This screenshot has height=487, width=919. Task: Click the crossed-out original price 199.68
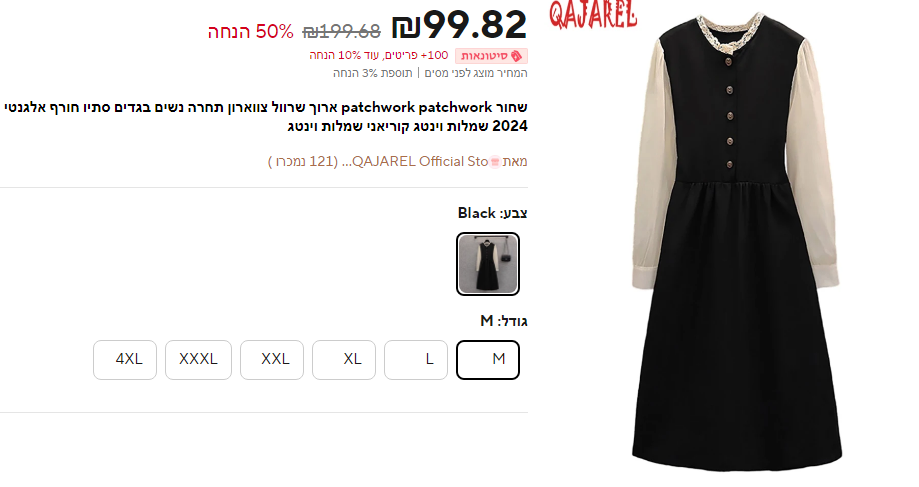tap(341, 31)
